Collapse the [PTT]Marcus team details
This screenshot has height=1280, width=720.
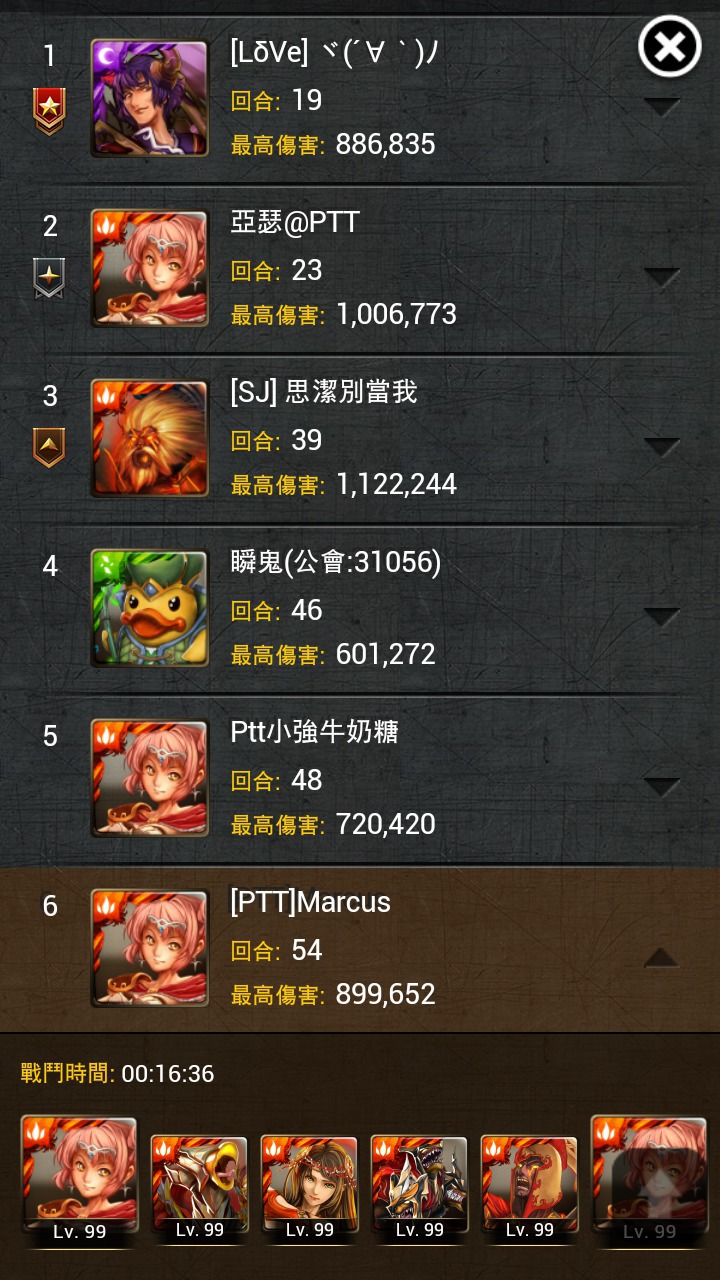pyautogui.click(x=662, y=957)
